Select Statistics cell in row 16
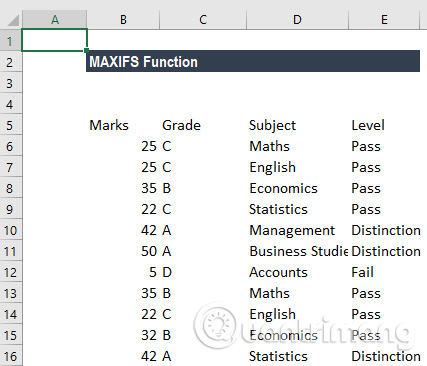Viewport: 427px width, 366px height. pos(297,356)
